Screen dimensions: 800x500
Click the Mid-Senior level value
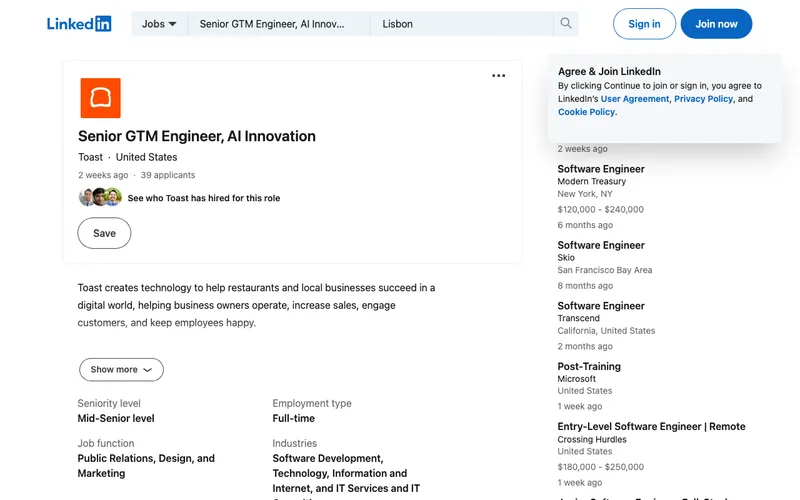click(x=116, y=418)
